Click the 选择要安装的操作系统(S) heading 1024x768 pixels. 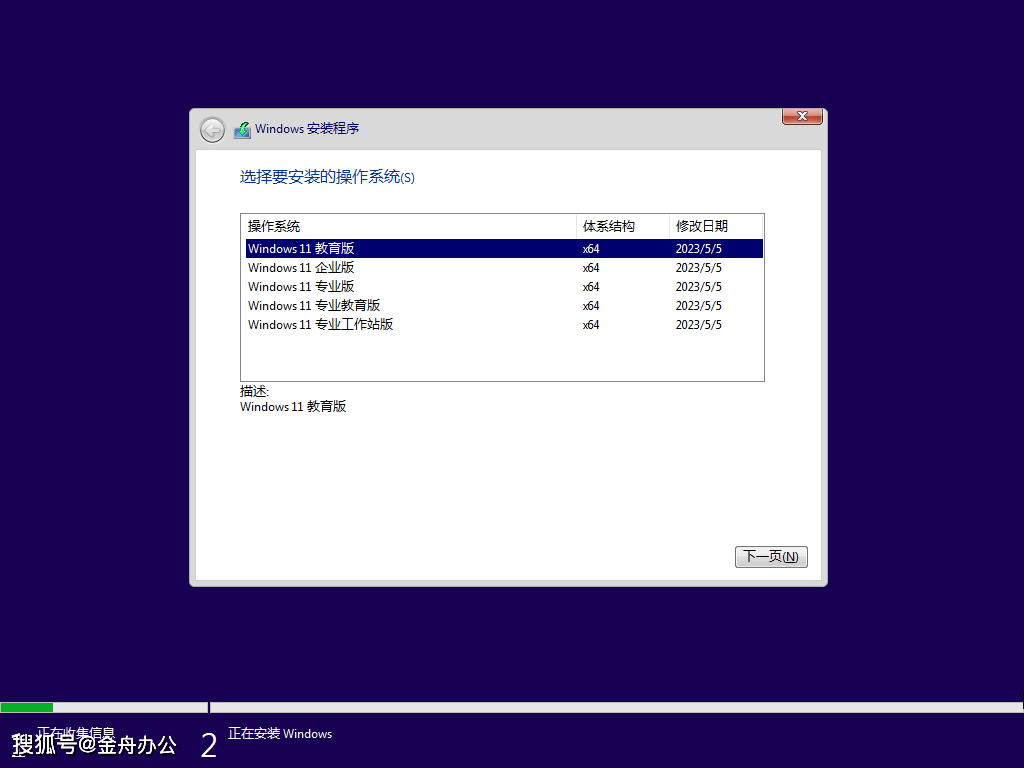(327, 177)
